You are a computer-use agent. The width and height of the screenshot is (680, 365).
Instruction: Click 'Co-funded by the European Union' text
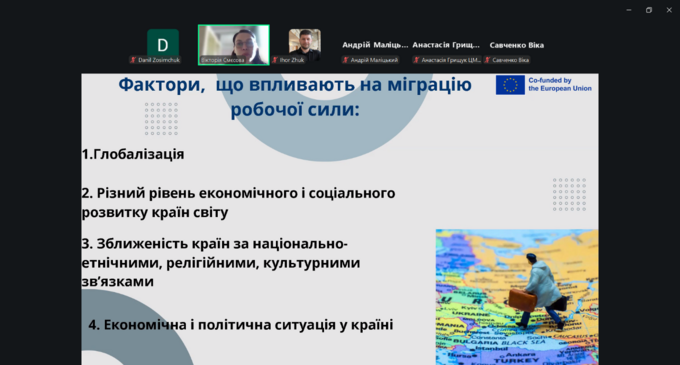tap(560, 85)
